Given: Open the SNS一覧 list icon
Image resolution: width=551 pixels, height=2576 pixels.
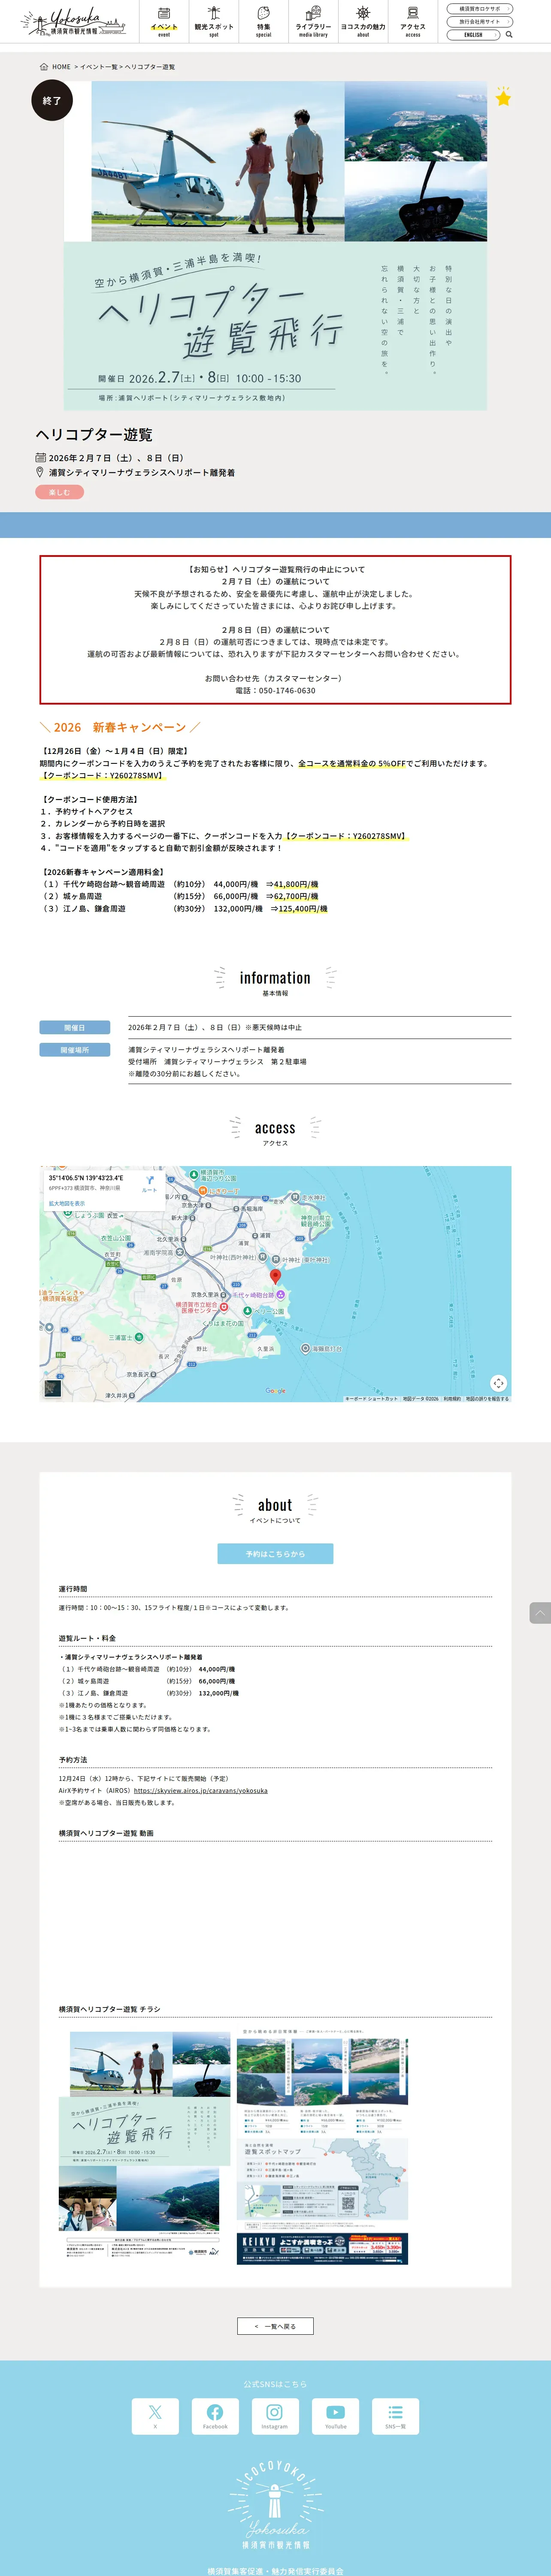Looking at the screenshot, I should (x=395, y=2416).
